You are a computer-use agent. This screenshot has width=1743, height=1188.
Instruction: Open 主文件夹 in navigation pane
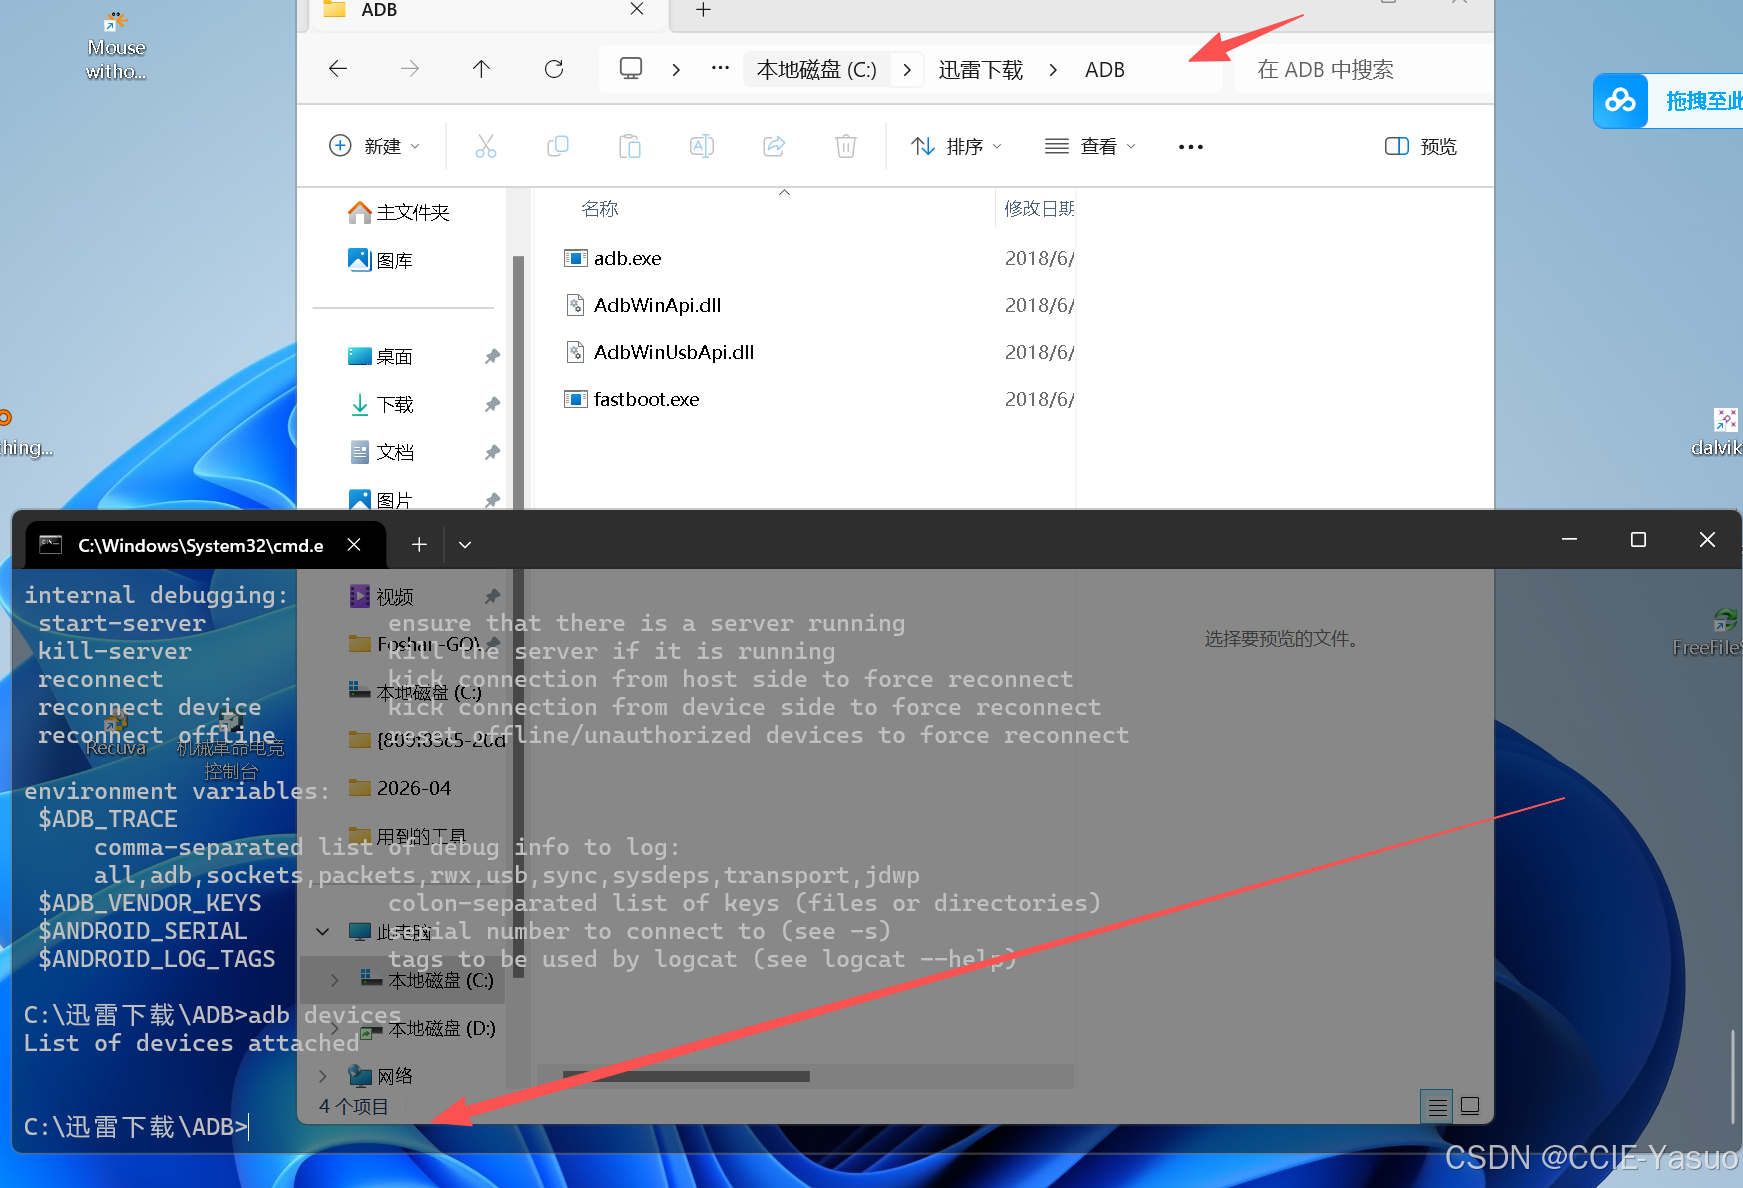[400, 212]
